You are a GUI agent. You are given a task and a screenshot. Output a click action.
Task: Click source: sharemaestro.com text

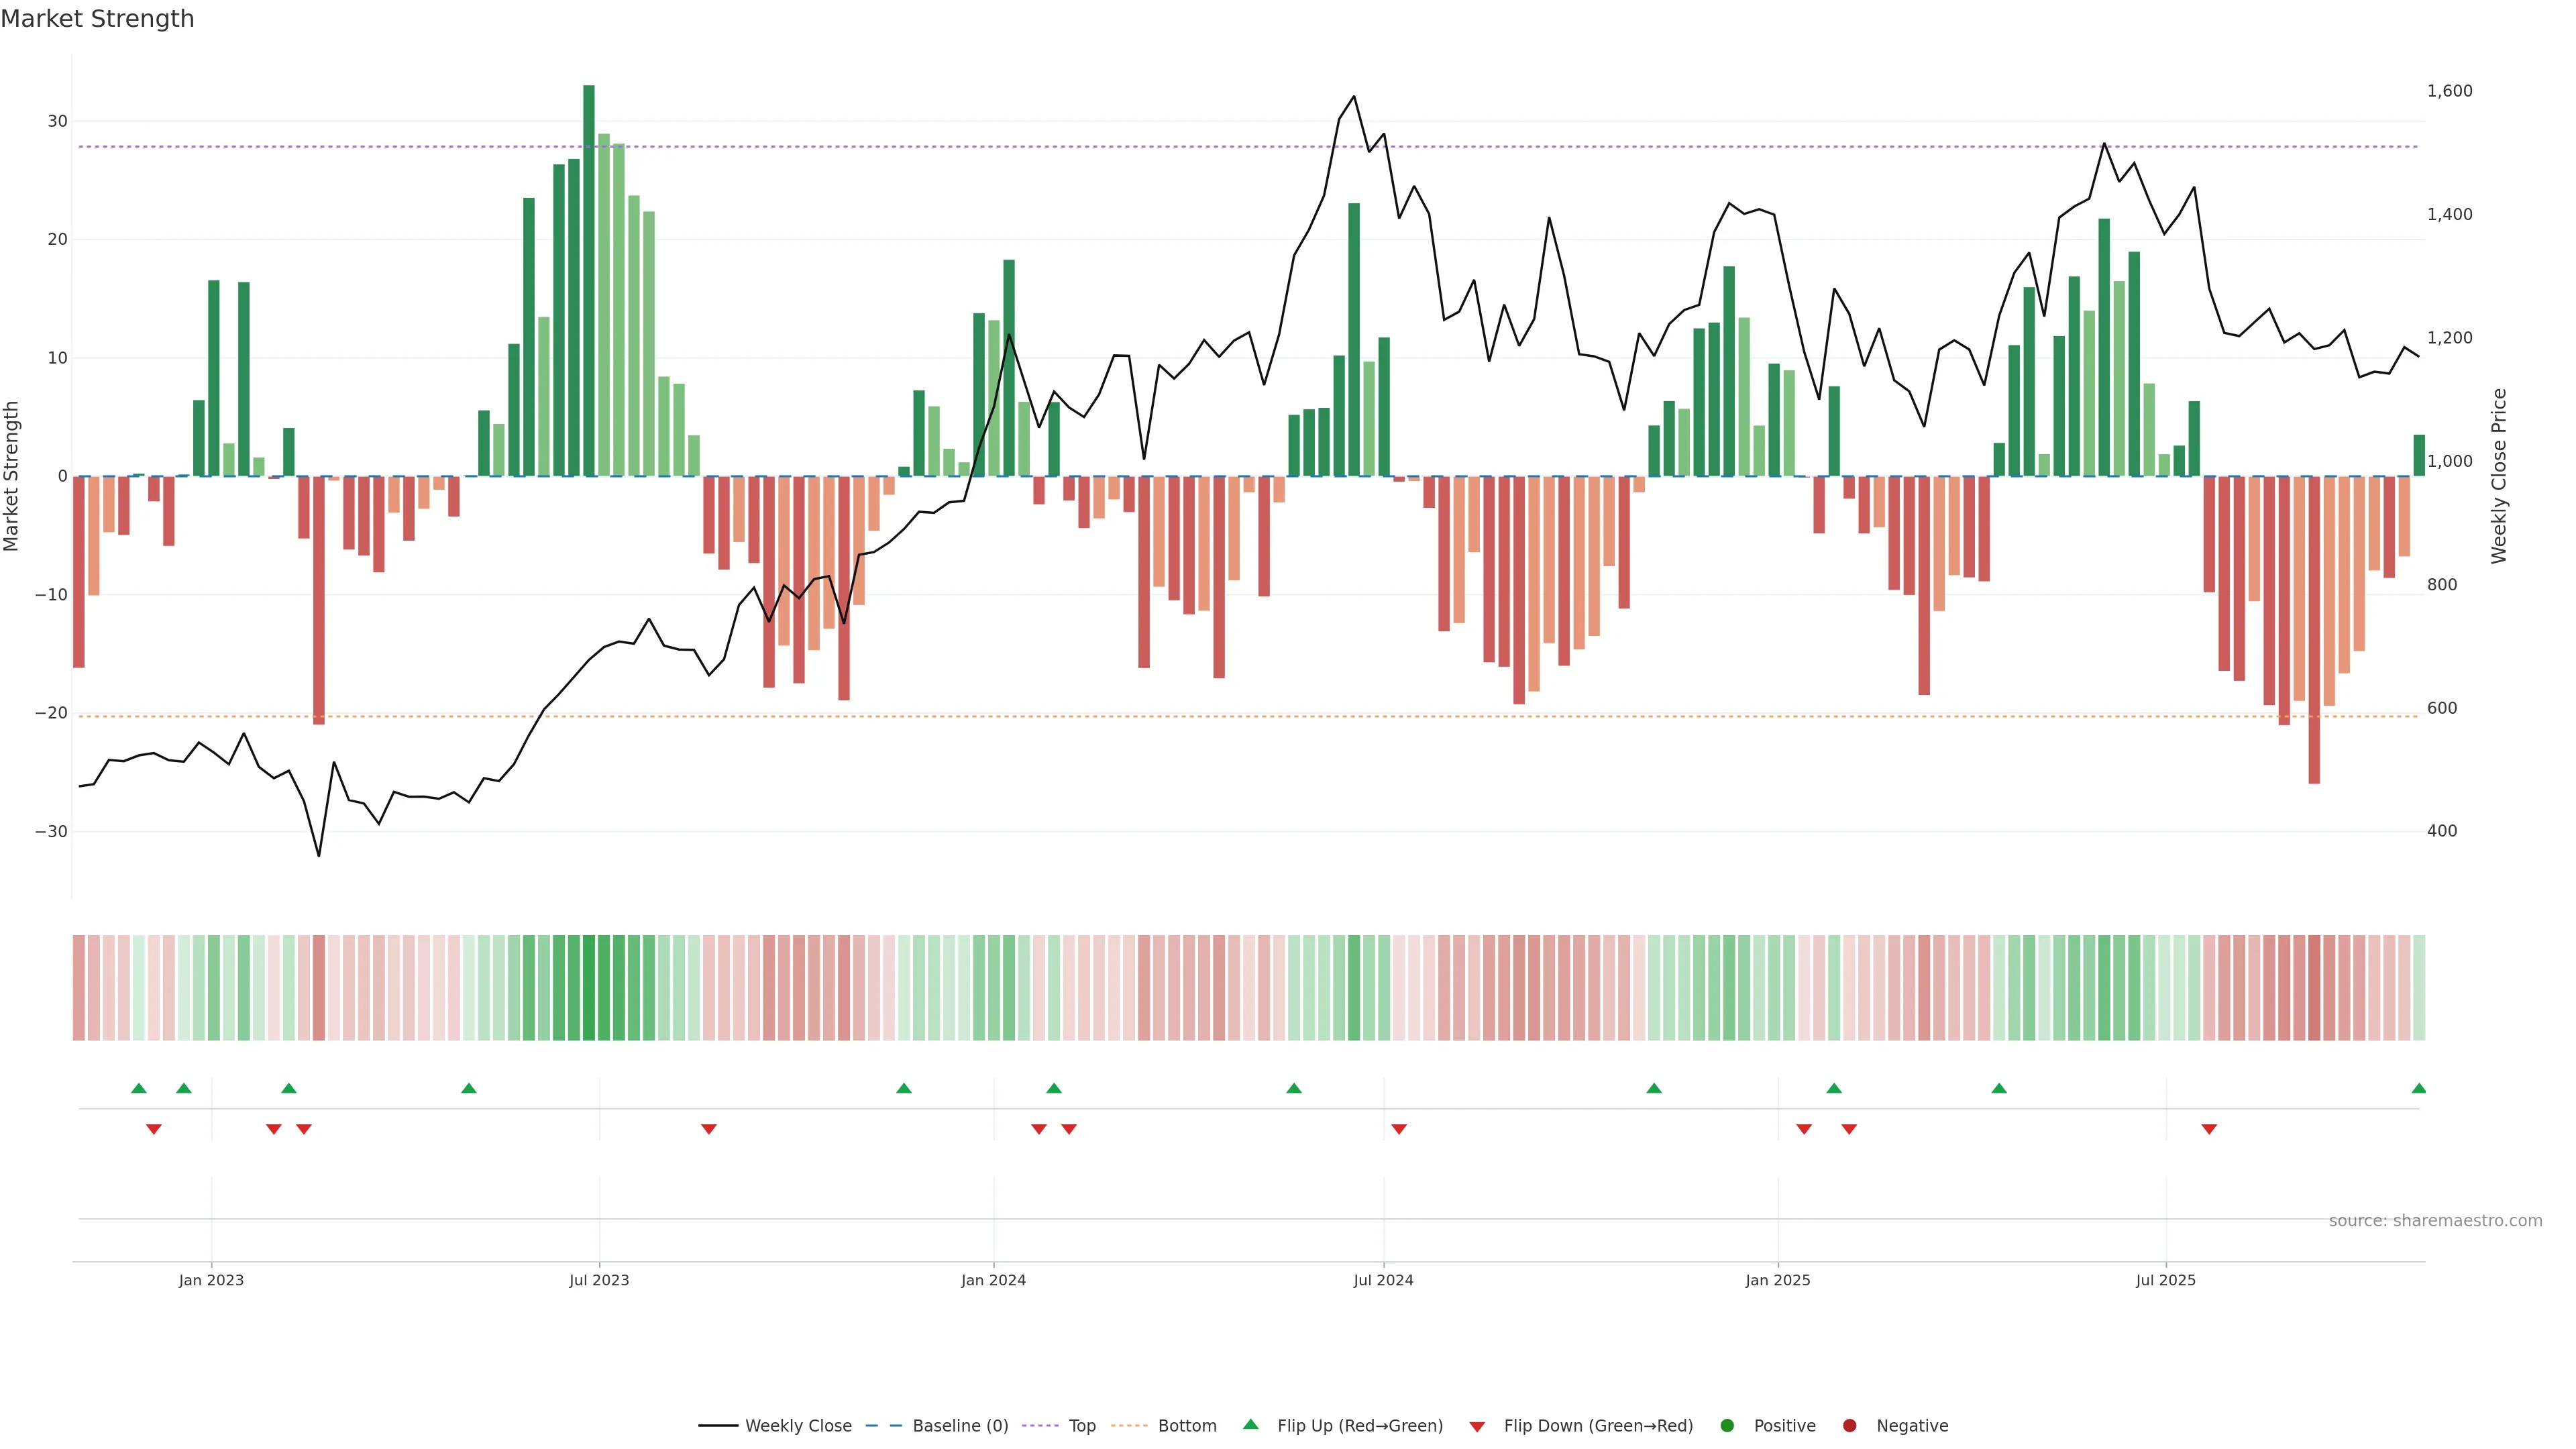coord(2435,1220)
